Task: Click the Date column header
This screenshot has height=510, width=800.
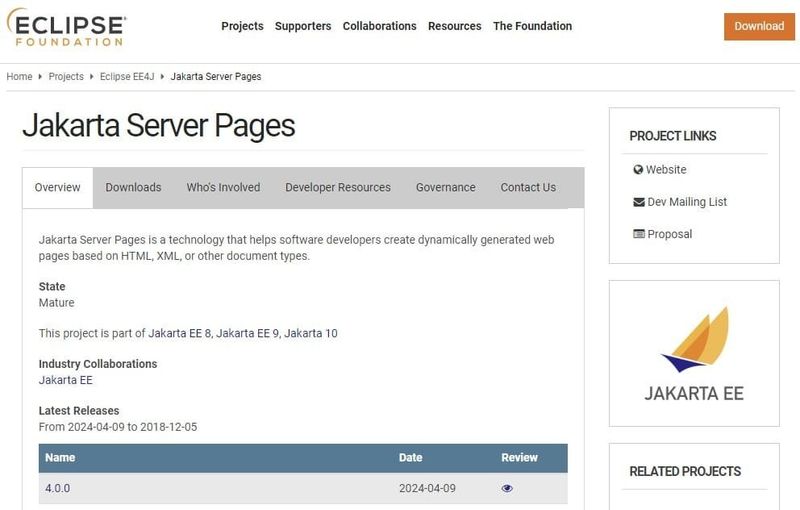Action: [410, 458]
